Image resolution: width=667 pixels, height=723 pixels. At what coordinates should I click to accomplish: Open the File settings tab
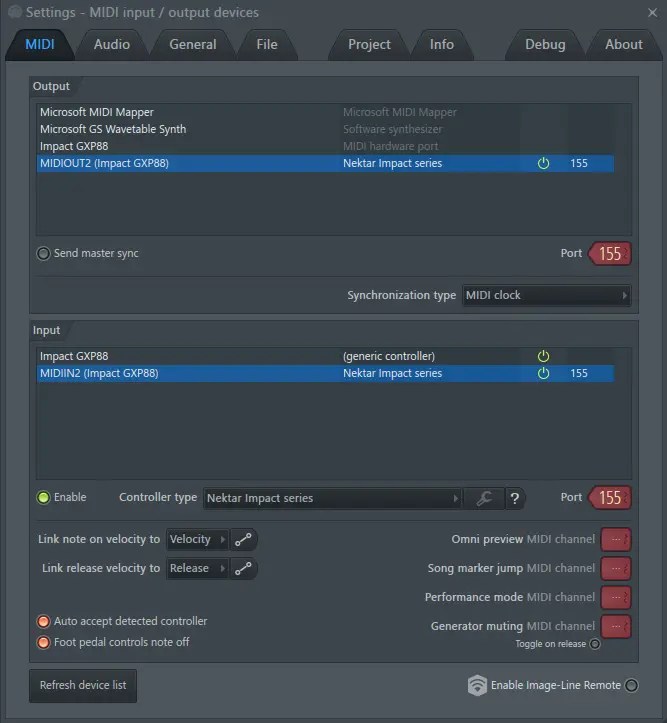(267, 44)
